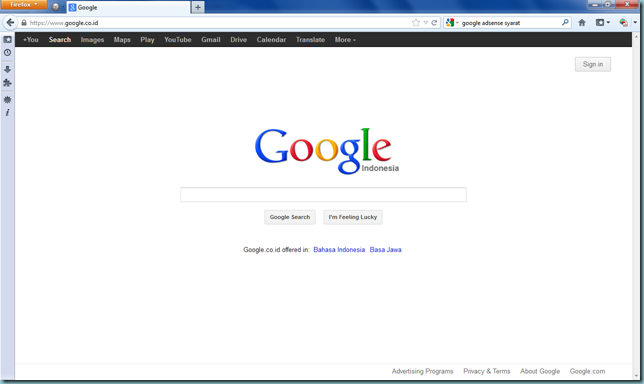This screenshot has height=384, width=644.
Task: Click the search bar magnifier icon
Action: (565, 23)
